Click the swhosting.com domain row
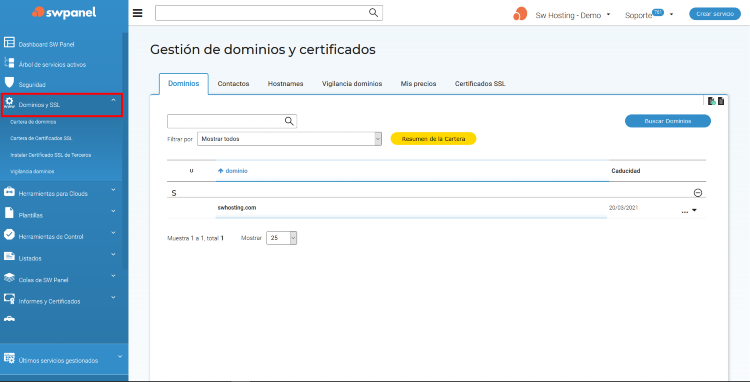This screenshot has width=750, height=382. pos(436,208)
